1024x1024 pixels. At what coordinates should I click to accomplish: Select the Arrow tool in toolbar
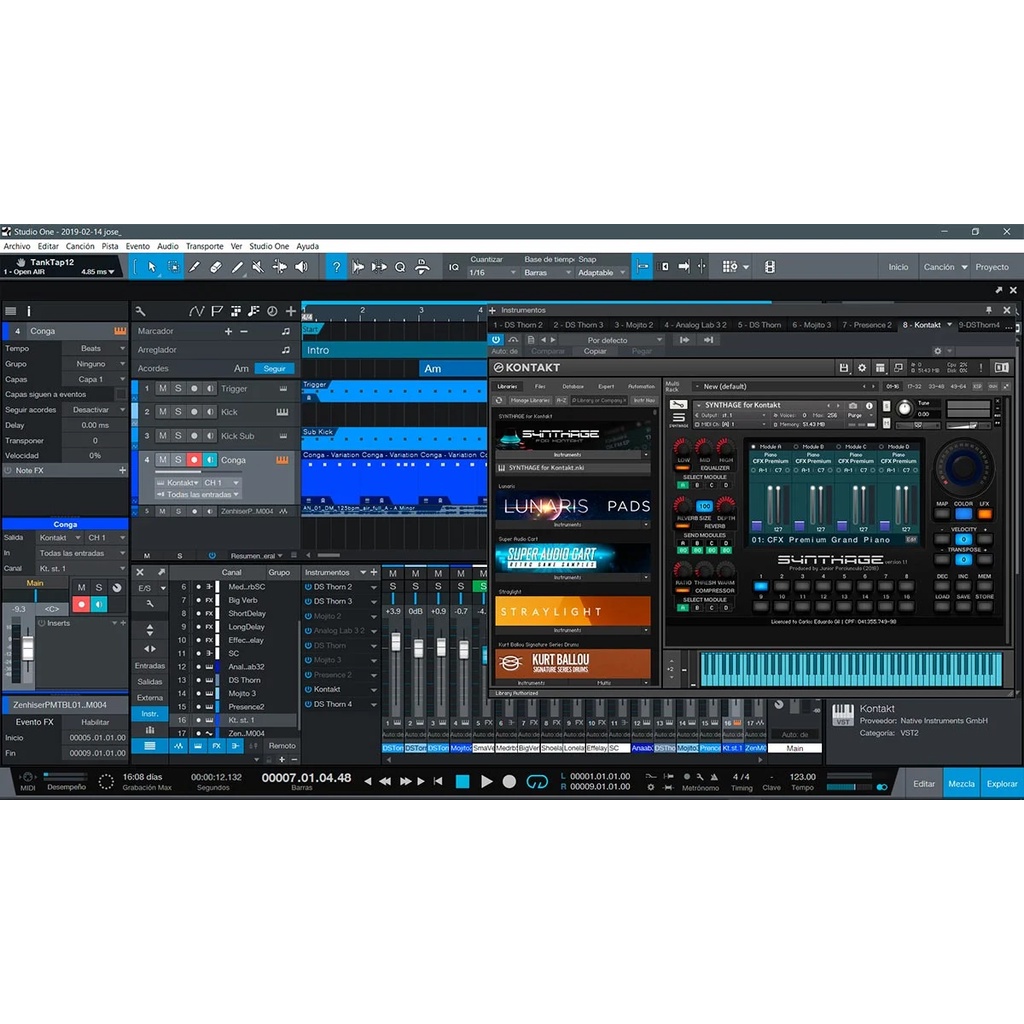pyautogui.click(x=152, y=266)
